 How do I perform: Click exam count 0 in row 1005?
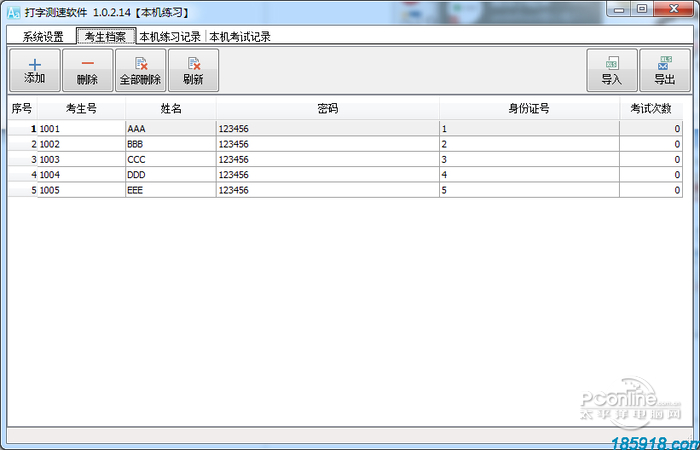pyautogui.click(x=651, y=190)
